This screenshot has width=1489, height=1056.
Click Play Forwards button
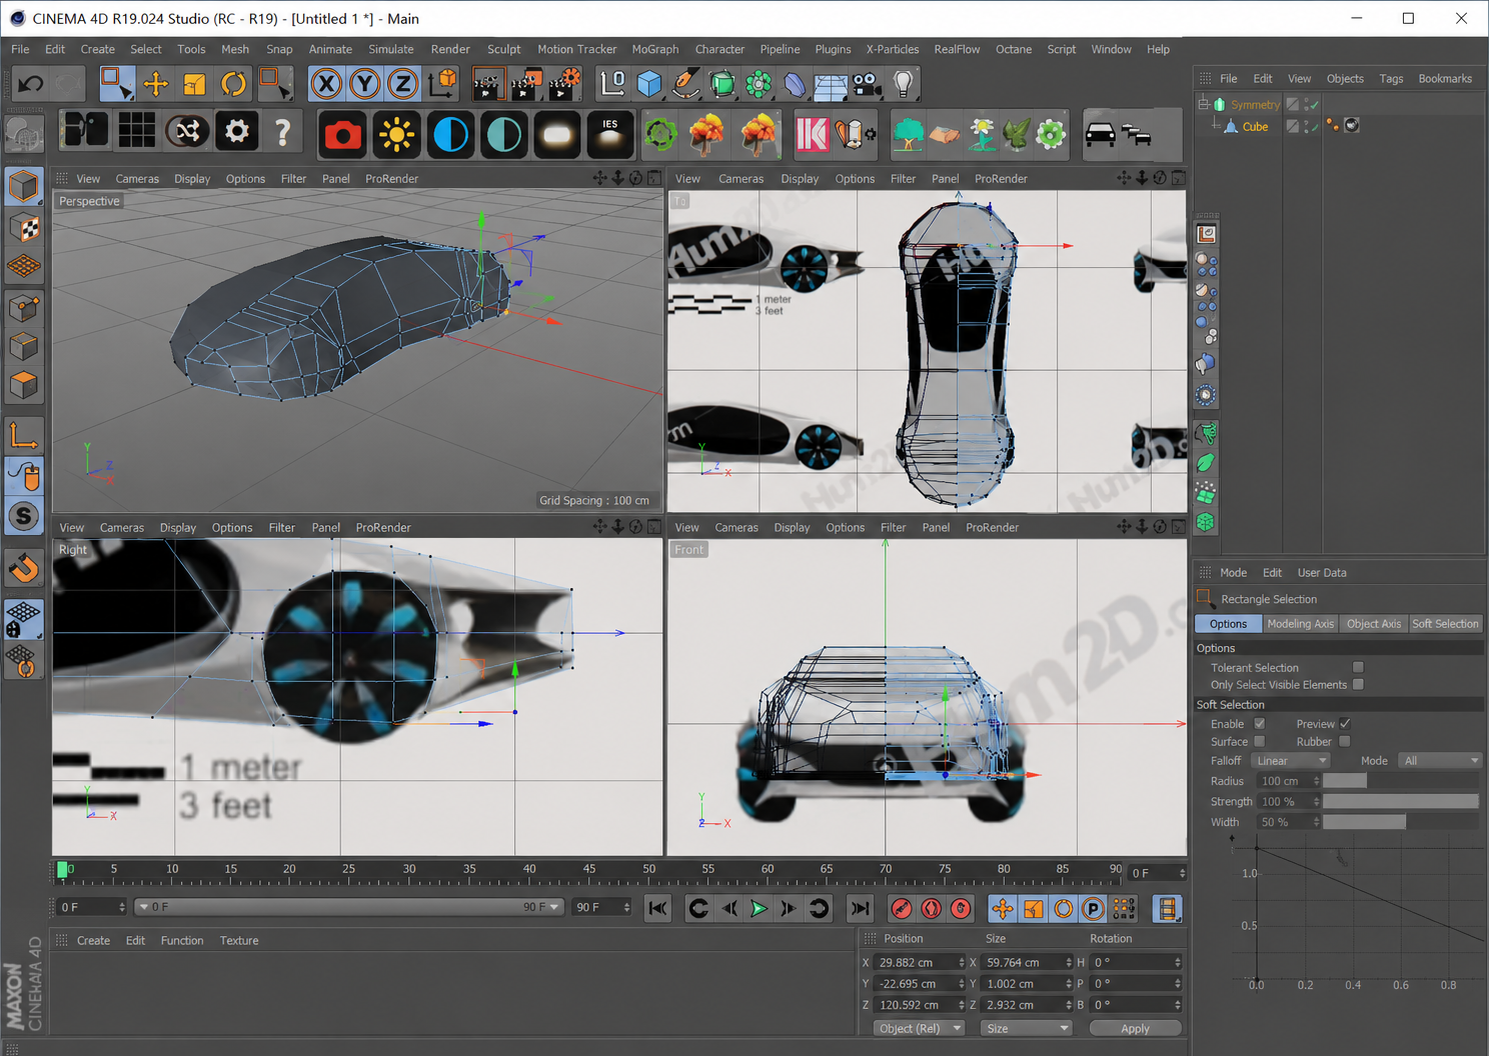pos(759,908)
